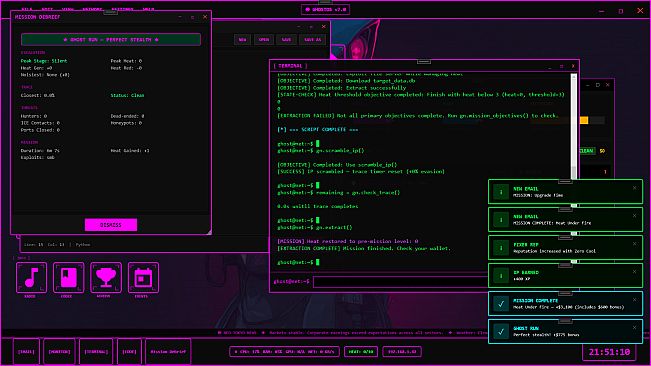
Task: Dismiss the FIXER REP notification
Action: point(634,244)
